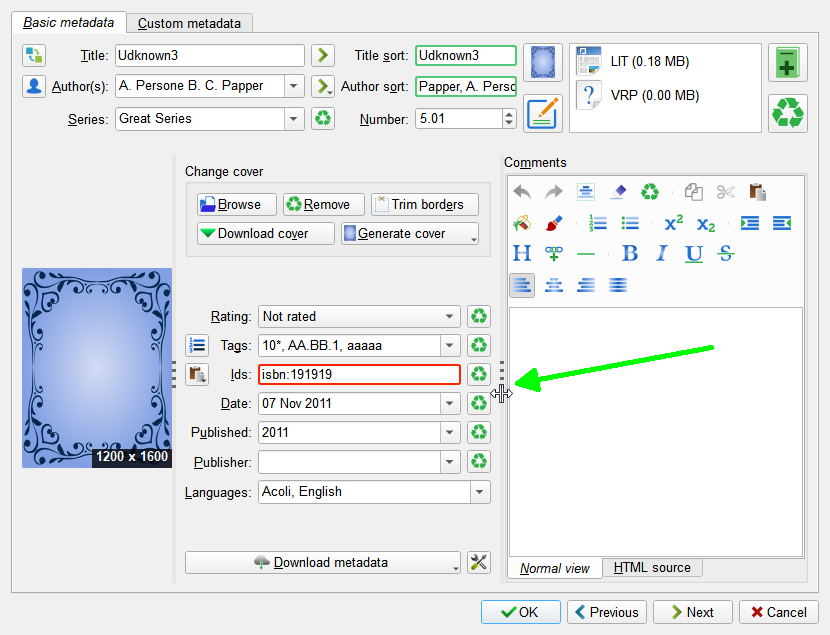Insert ordered list
The width and height of the screenshot is (830, 635).
(598, 223)
